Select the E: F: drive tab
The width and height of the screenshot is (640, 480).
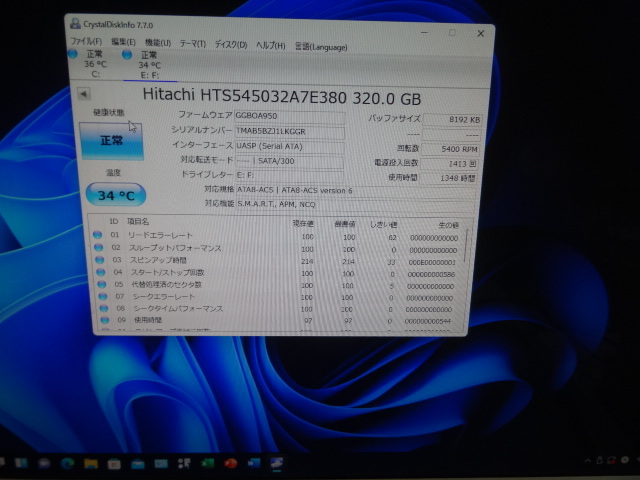150,65
